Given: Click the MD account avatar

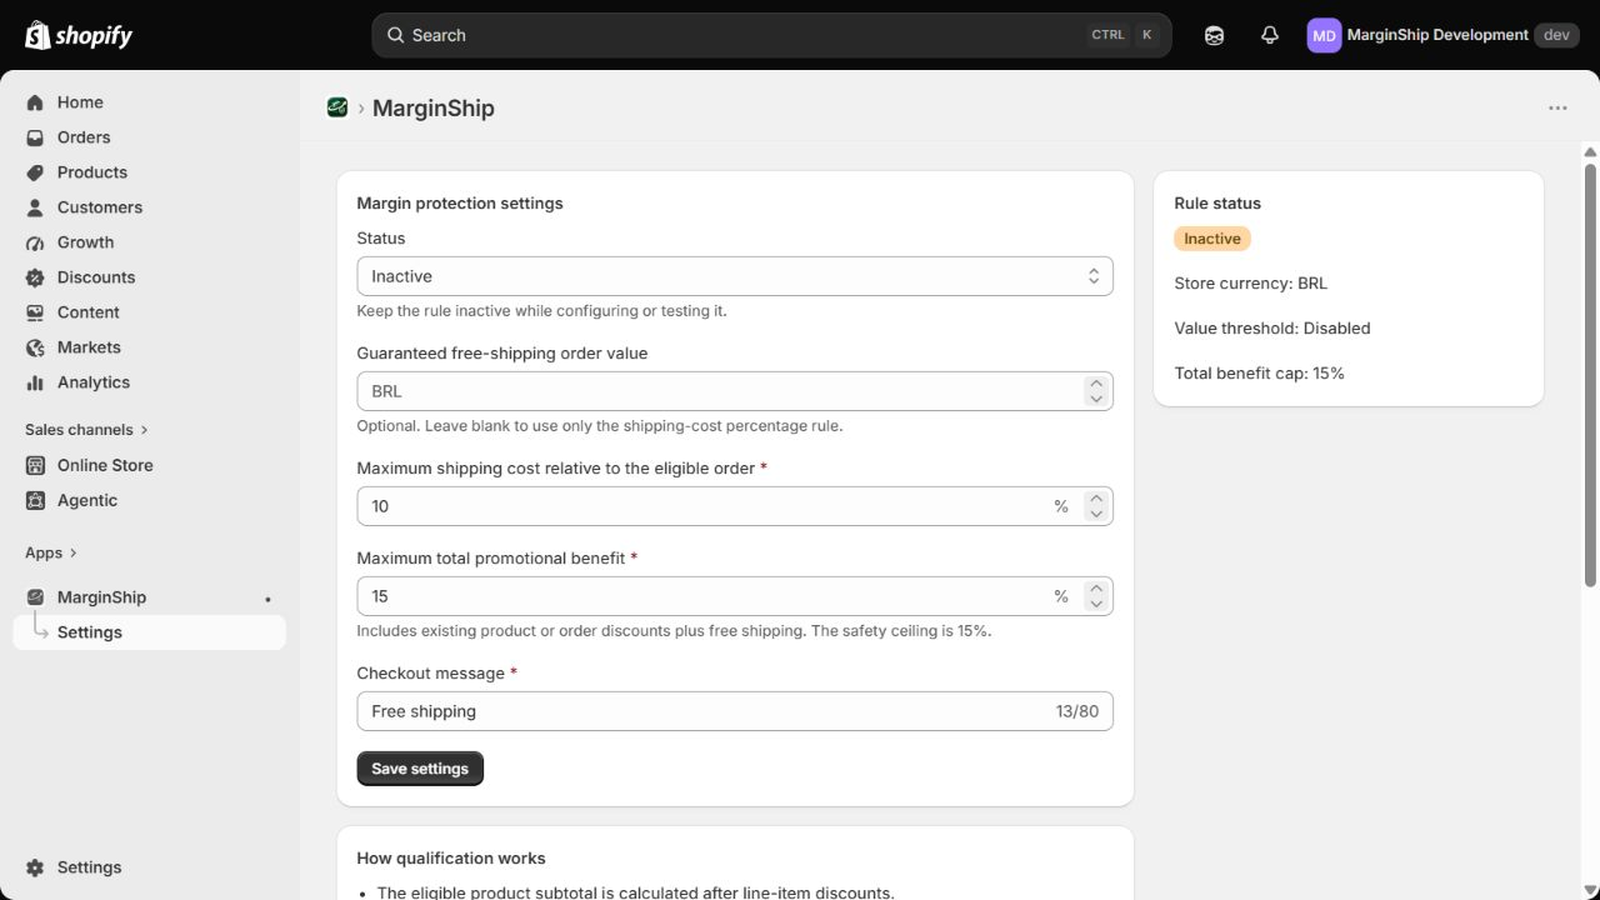Looking at the screenshot, I should [1324, 35].
